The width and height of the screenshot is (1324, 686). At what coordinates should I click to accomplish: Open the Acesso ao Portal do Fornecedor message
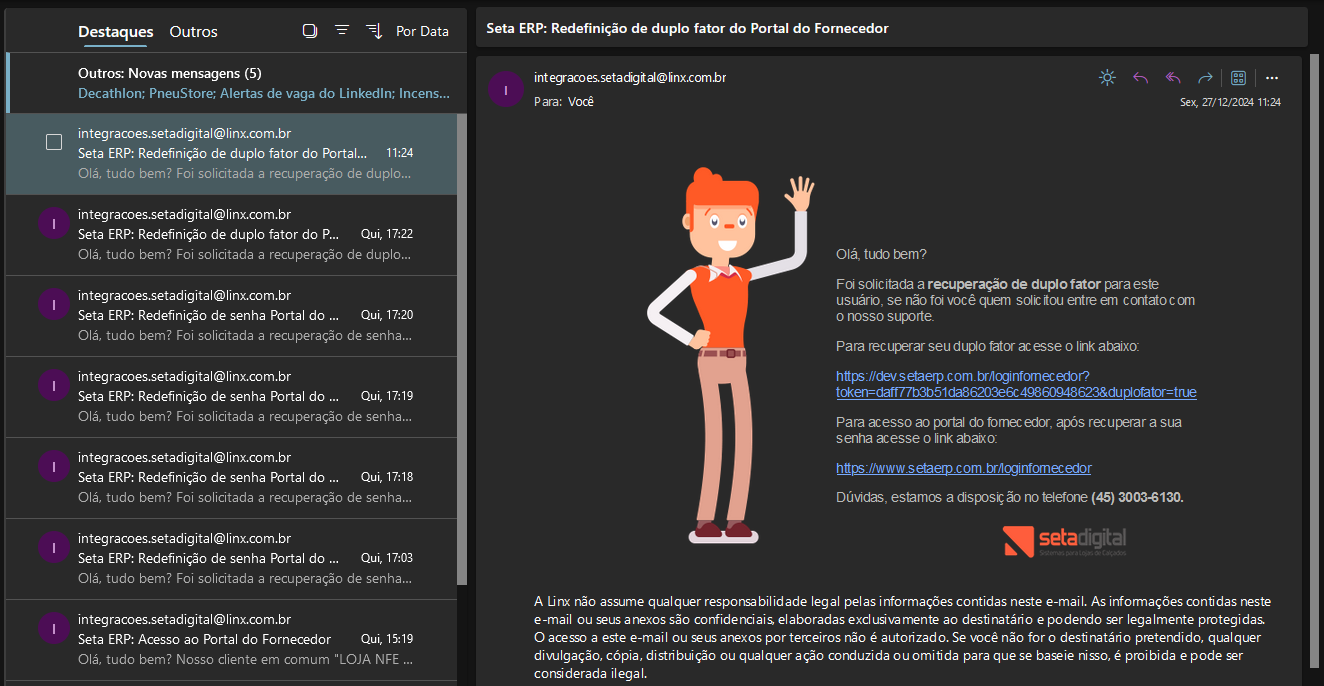point(232,640)
